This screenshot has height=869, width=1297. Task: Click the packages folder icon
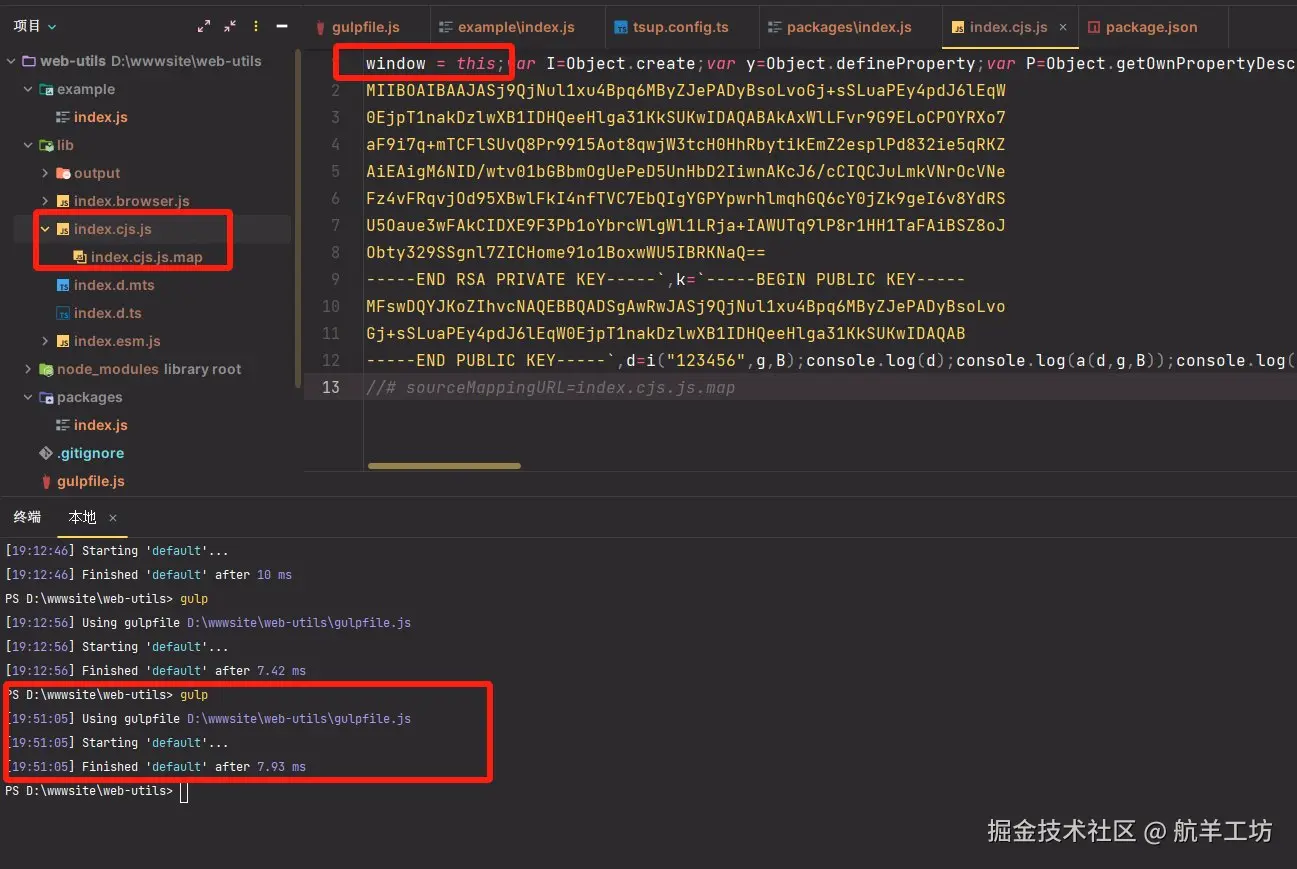click(x=46, y=397)
